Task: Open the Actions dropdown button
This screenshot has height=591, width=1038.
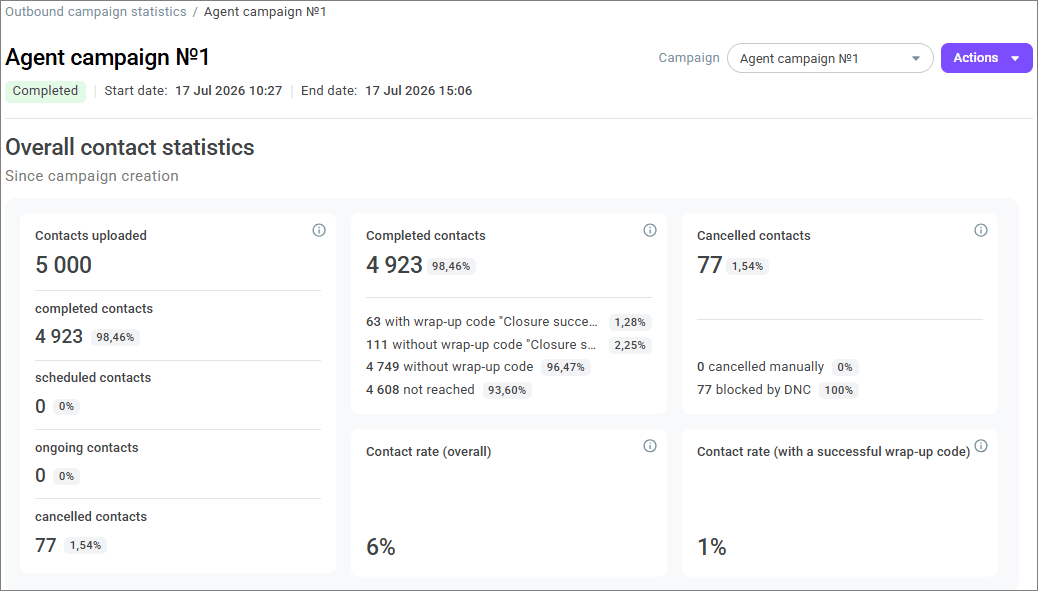Action: coord(986,58)
